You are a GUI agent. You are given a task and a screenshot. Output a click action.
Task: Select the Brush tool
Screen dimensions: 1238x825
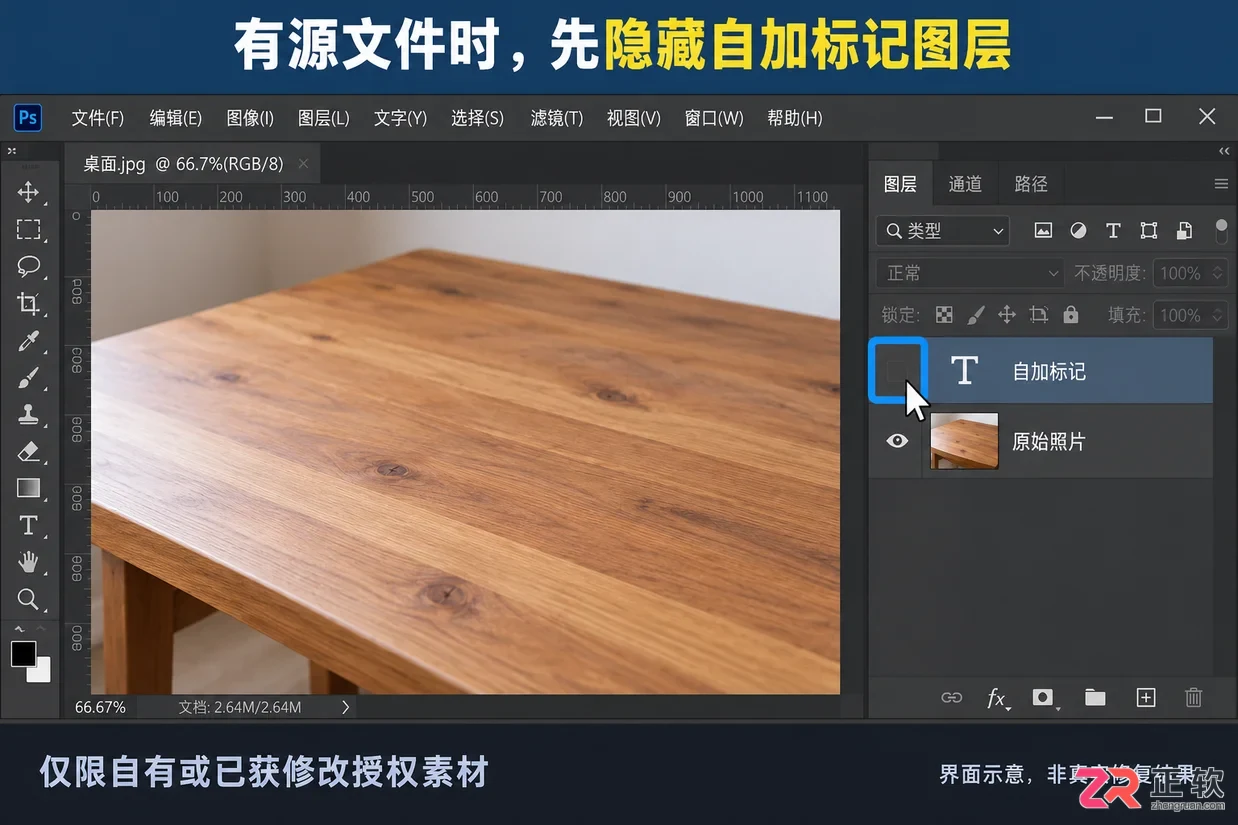28,378
